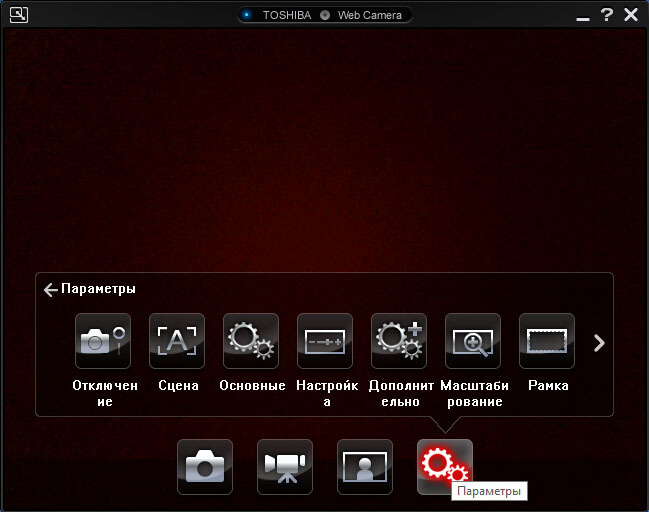
Task: Open help with question mark button
Action: point(607,15)
